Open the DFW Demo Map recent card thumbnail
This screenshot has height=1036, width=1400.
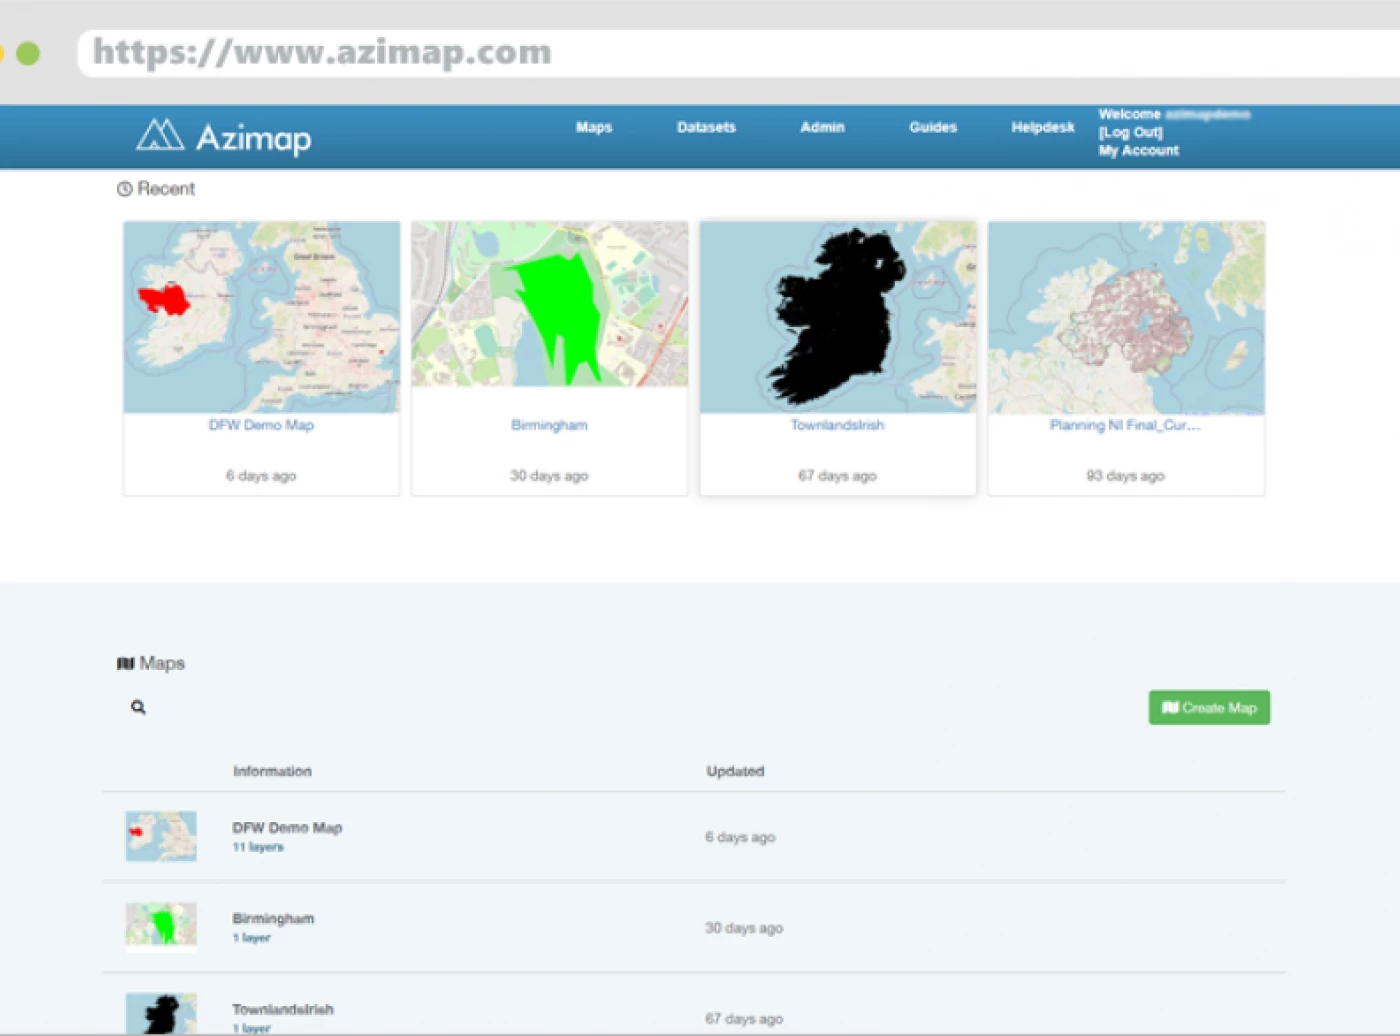coord(261,316)
